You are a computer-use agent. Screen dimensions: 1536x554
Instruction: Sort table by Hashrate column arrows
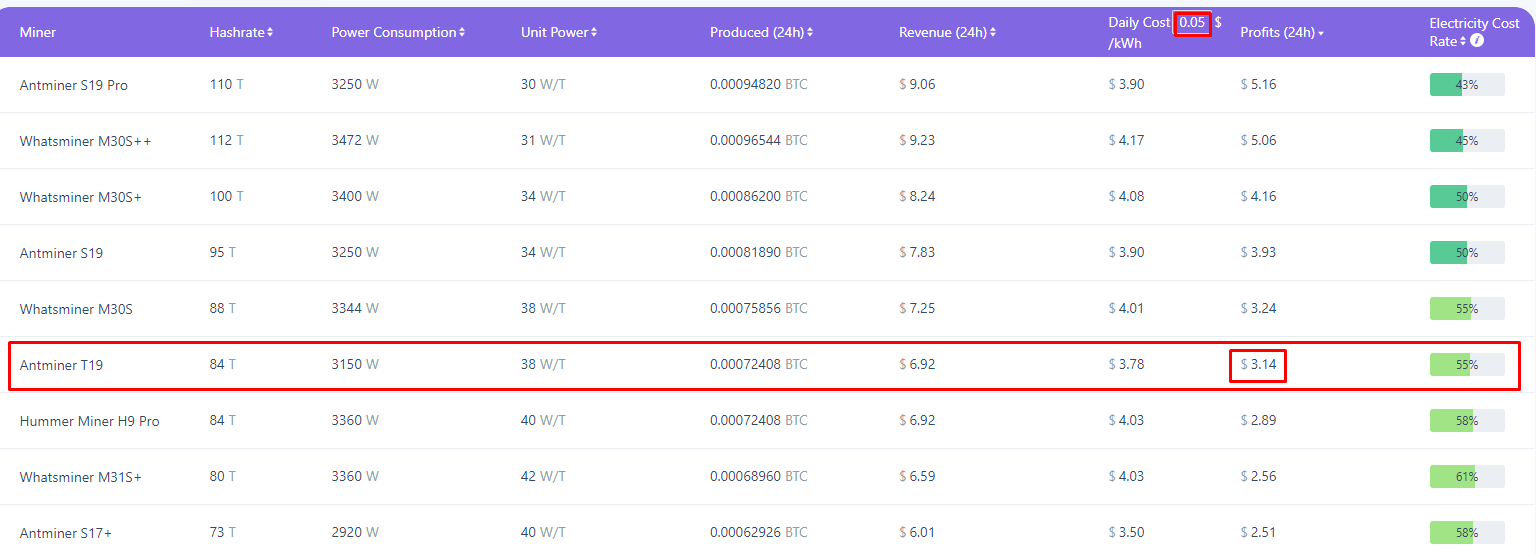[x=270, y=33]
